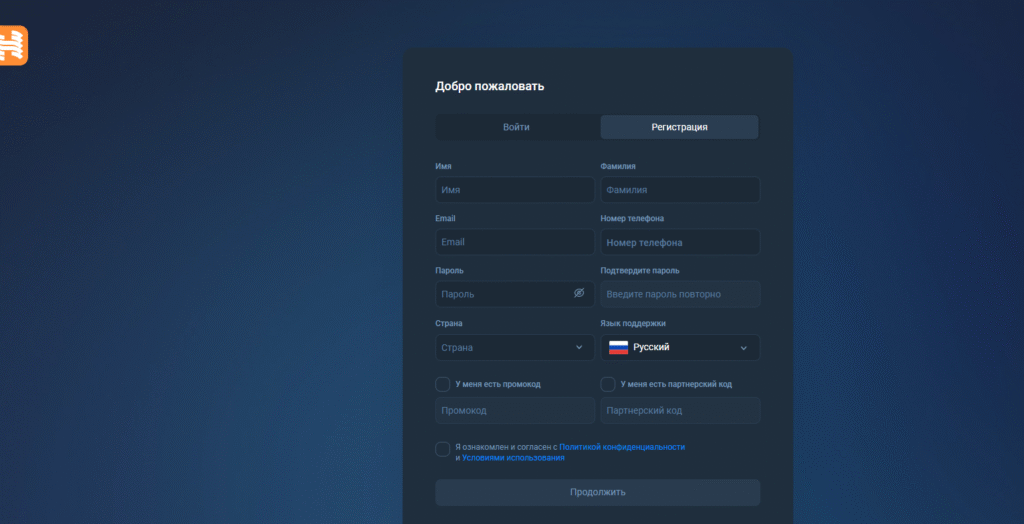Open the Условиями использования link
Viewport: 1024px width, 524px height.
point(513,458)
